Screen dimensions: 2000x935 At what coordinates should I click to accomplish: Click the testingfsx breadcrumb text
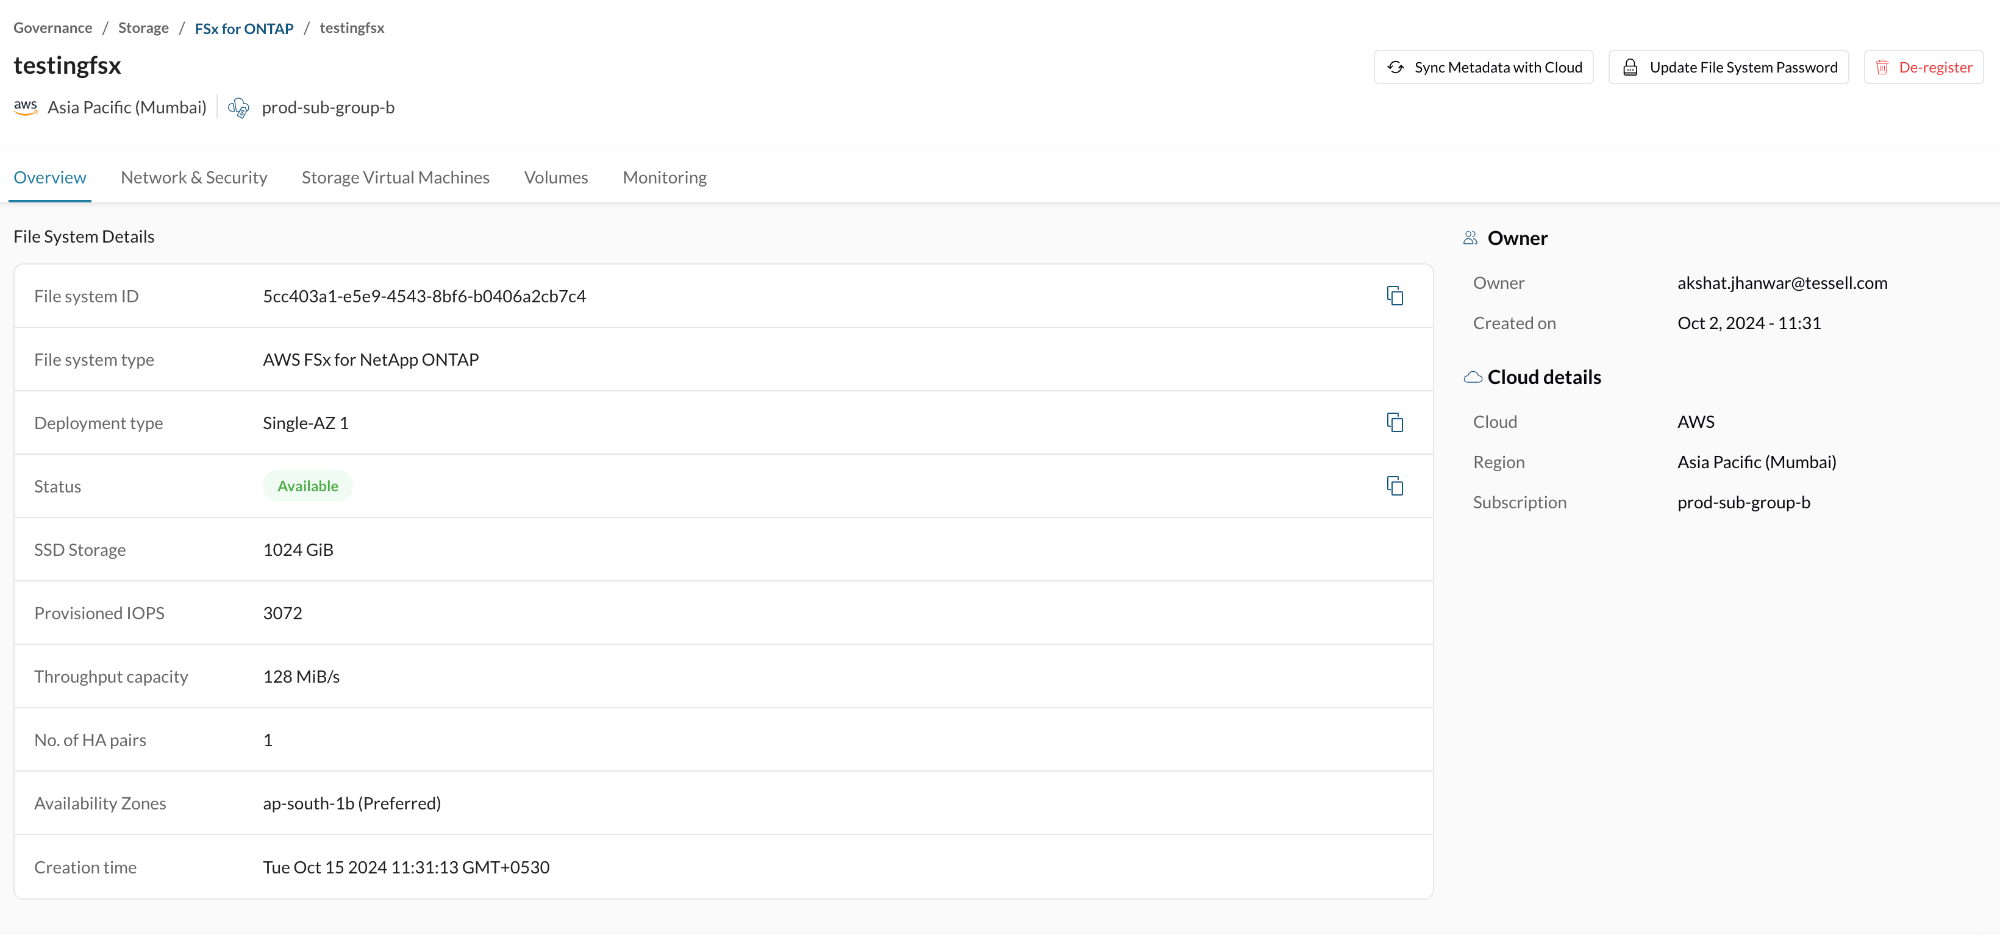pyautogui.click(x=352, y=28)
